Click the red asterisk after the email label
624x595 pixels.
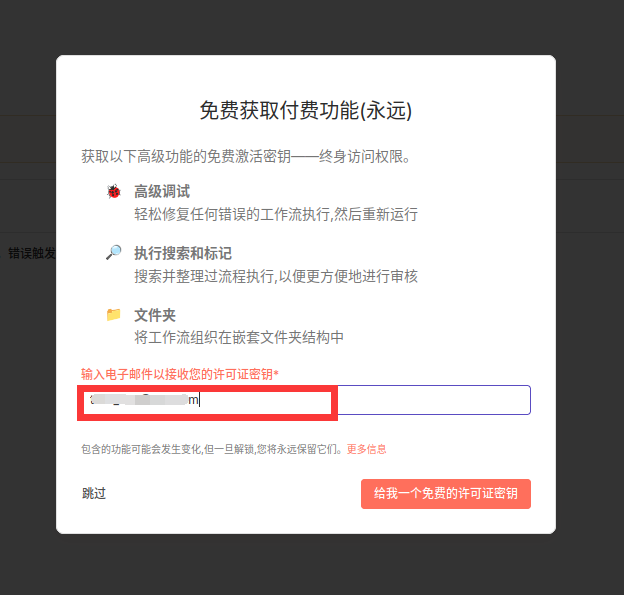[x=276, y=373]
